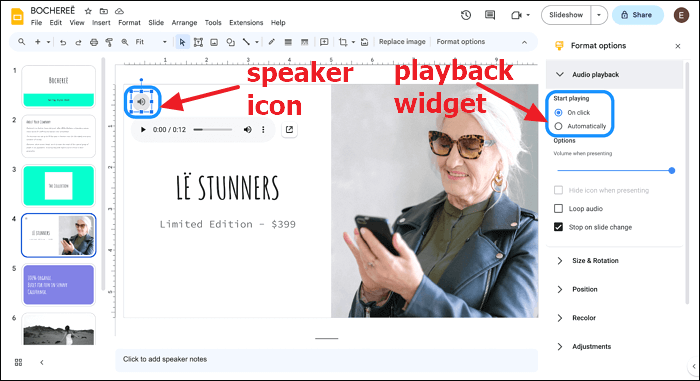Image resolution: width=700 pixels, height=381 pixels.
Task: Open the comments history icon
Action: 490,15
